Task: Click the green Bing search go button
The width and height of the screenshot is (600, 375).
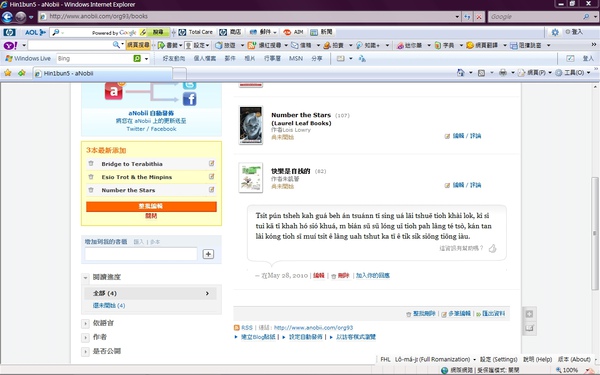Action: tap(137, 59)
